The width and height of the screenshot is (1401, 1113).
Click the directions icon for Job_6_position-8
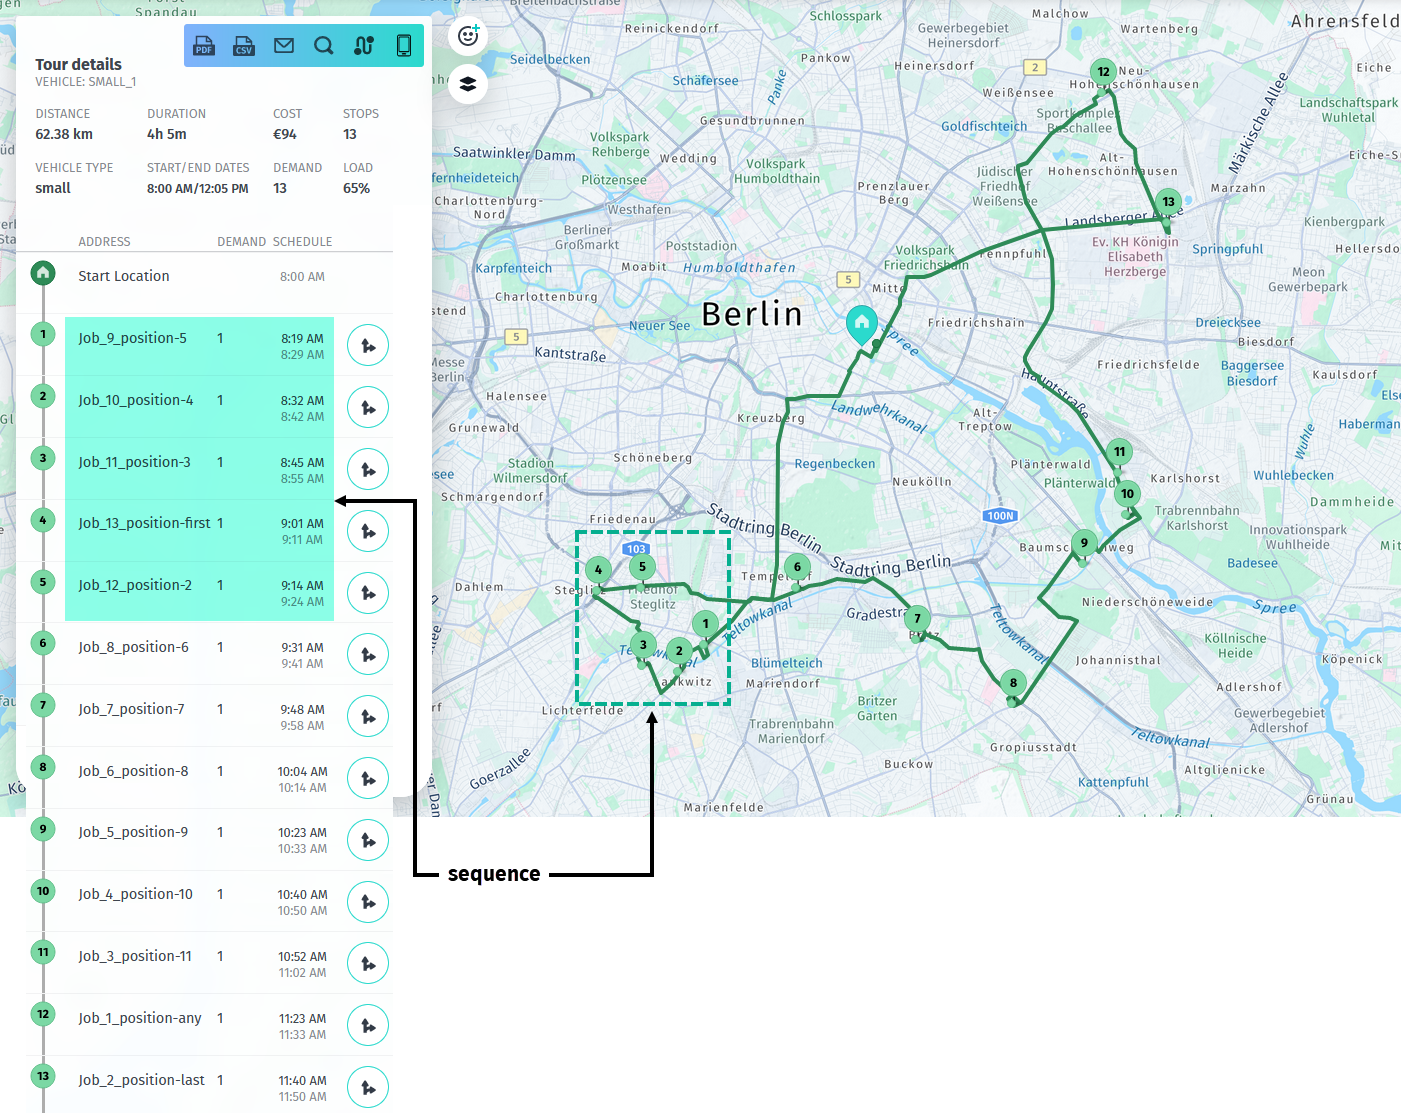[368, 779]
